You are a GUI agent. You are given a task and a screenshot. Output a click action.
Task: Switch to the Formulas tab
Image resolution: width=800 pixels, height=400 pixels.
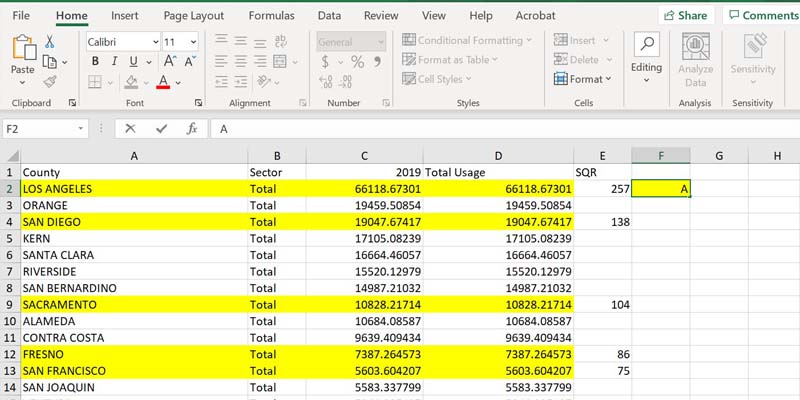271,16
